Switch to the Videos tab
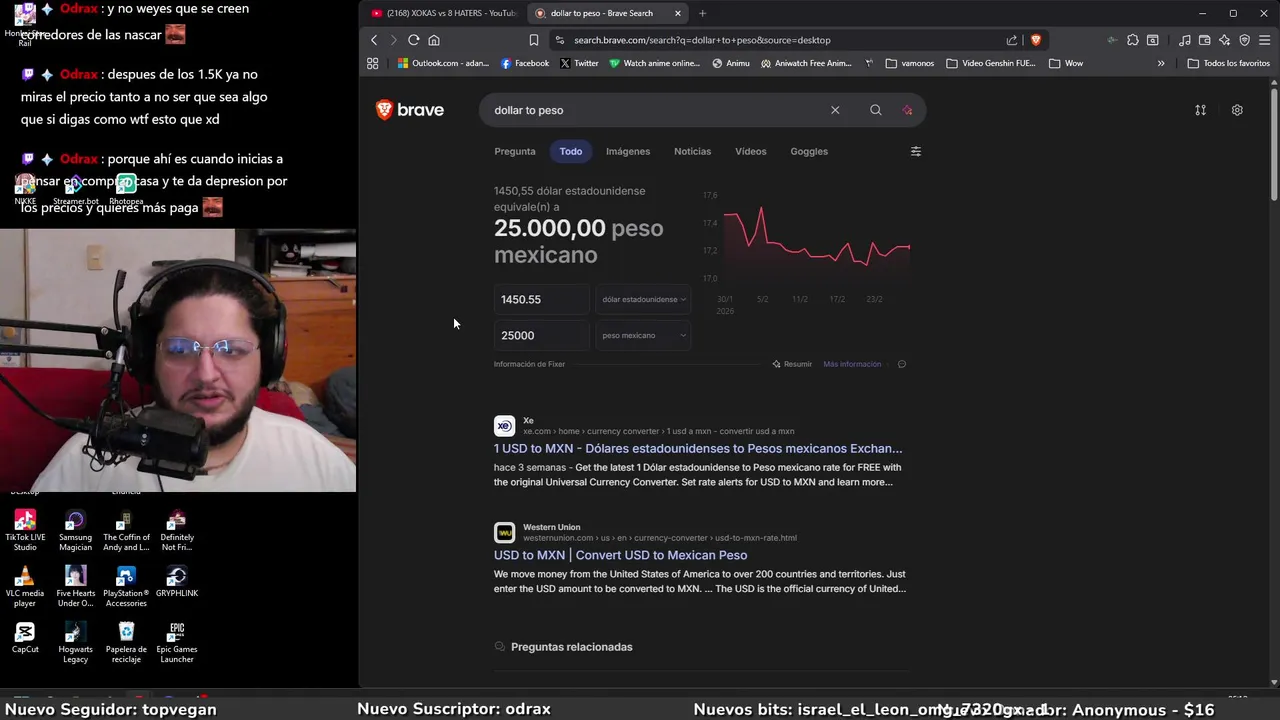 pyautogui.click(x=751, y=151)
